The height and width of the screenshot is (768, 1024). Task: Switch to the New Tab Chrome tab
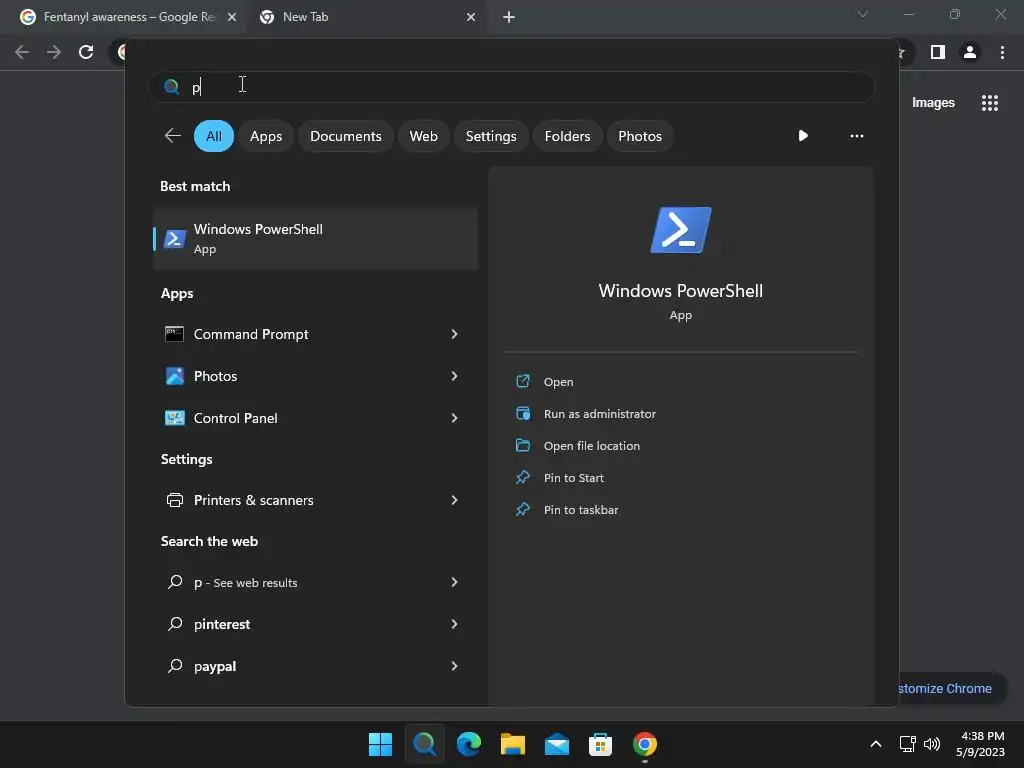coord(366,17)
